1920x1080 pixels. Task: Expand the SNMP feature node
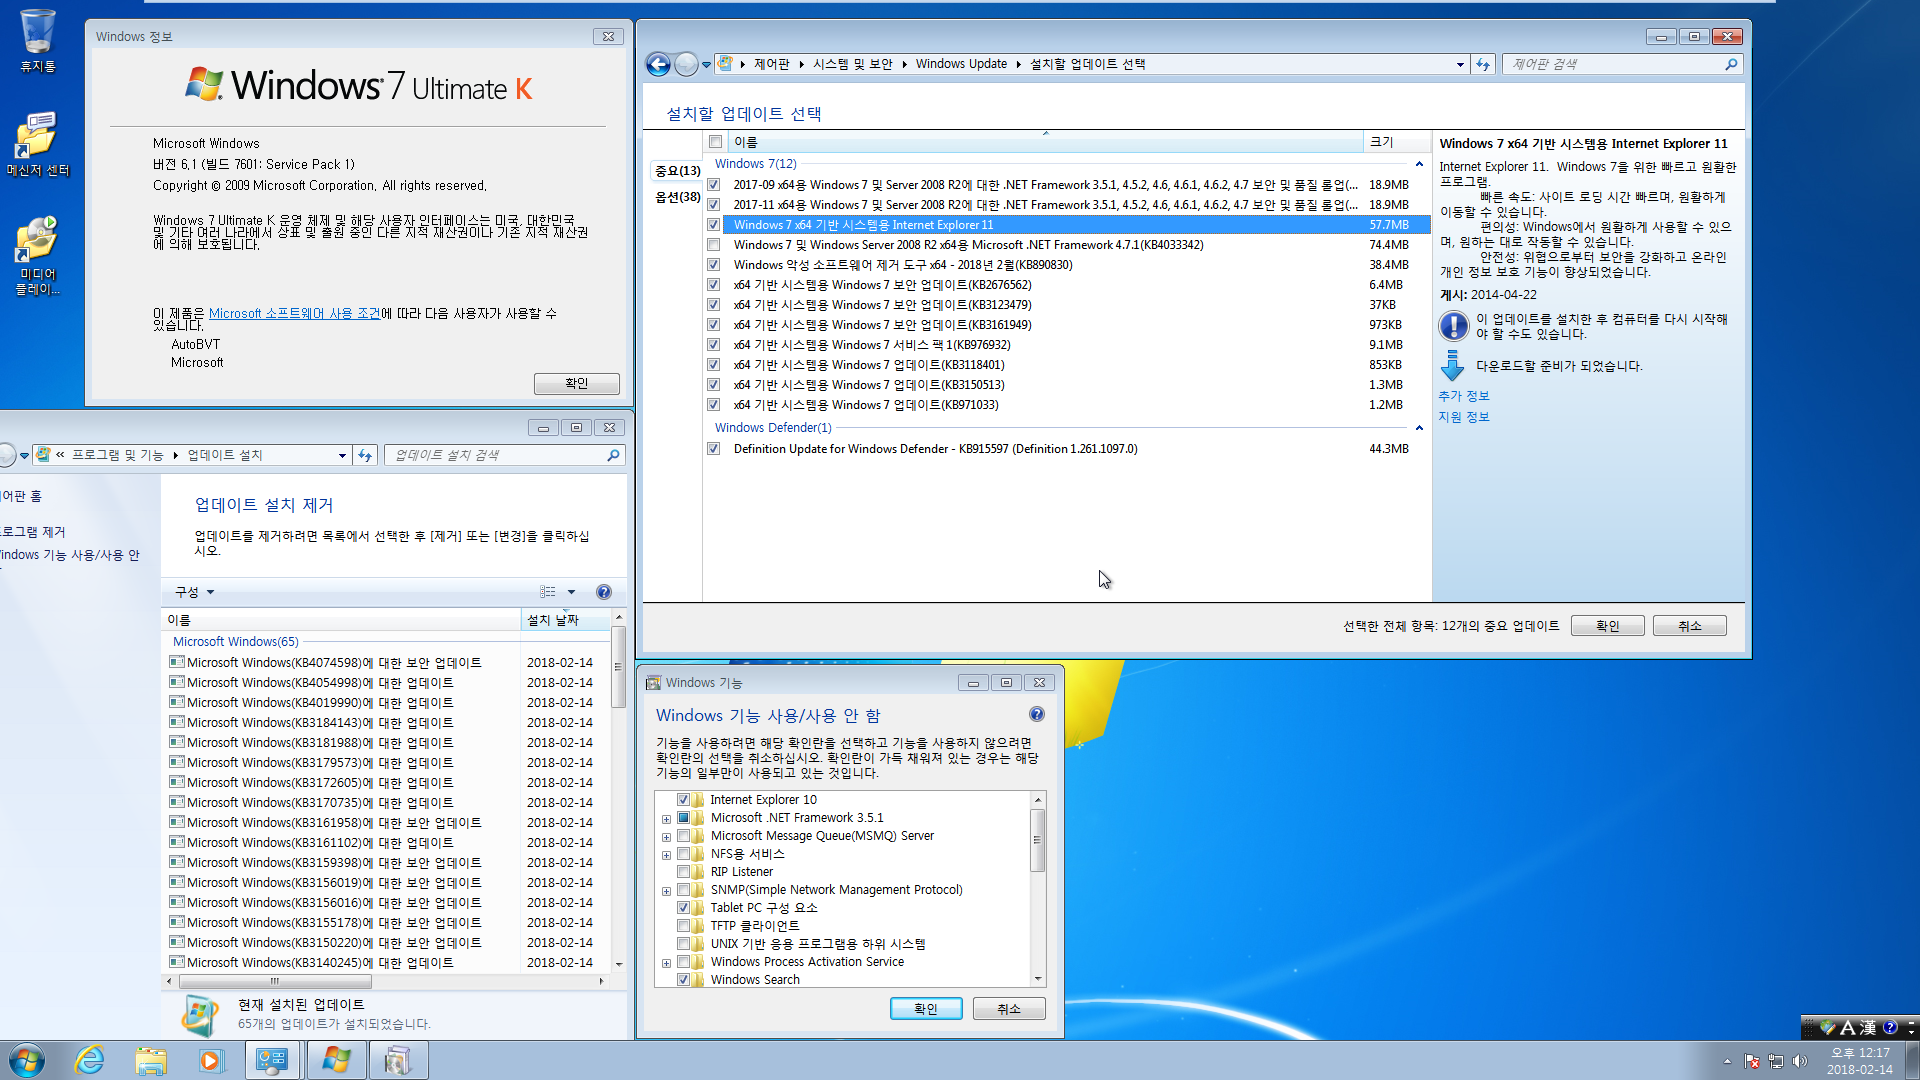click(x=666, y=891)
